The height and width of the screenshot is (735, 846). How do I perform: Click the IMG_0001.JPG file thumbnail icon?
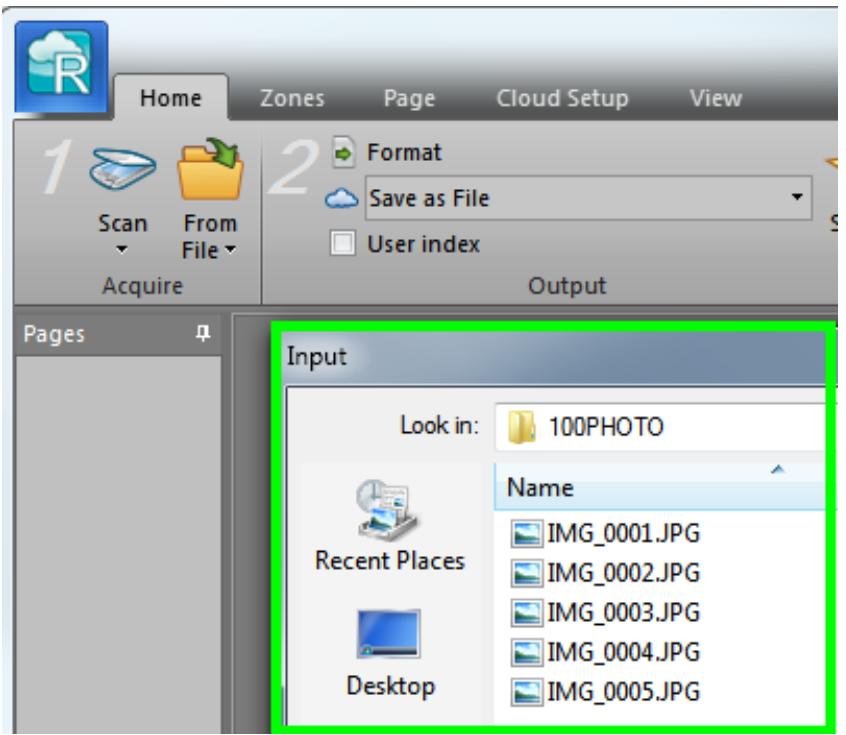[x=526, y=533]
